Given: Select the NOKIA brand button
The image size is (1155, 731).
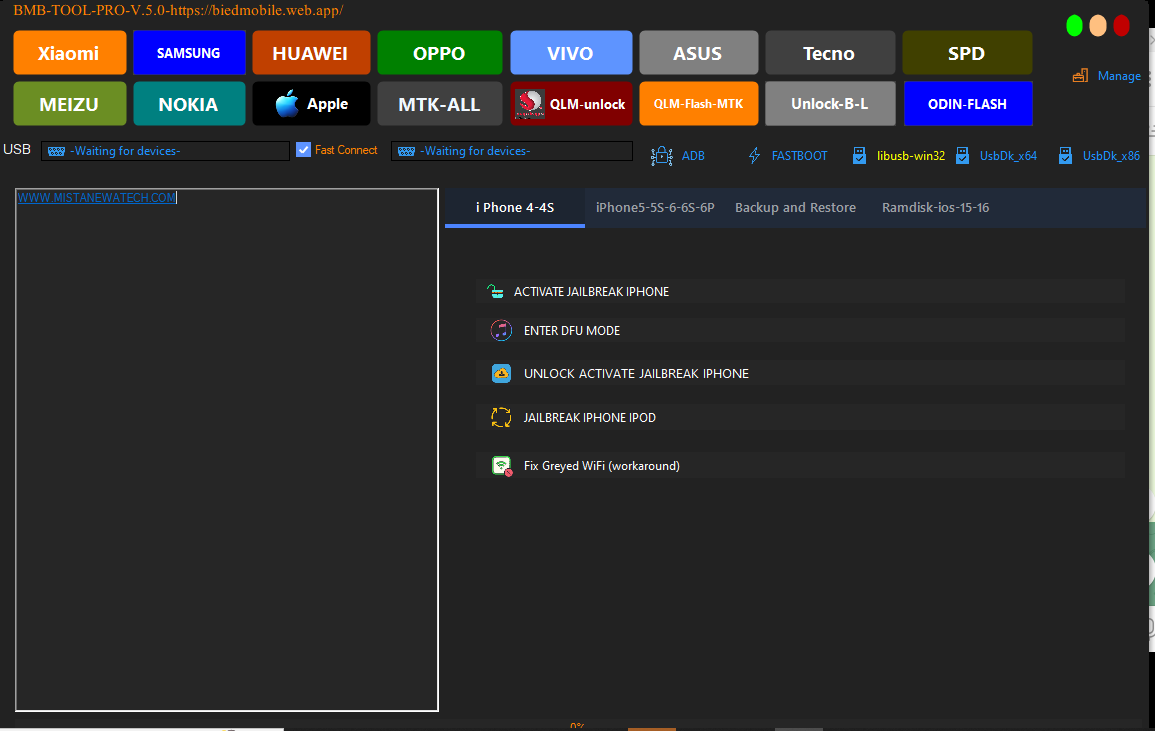Looking at the screenshot, I should pyautogui.click(x=189, y=104).
